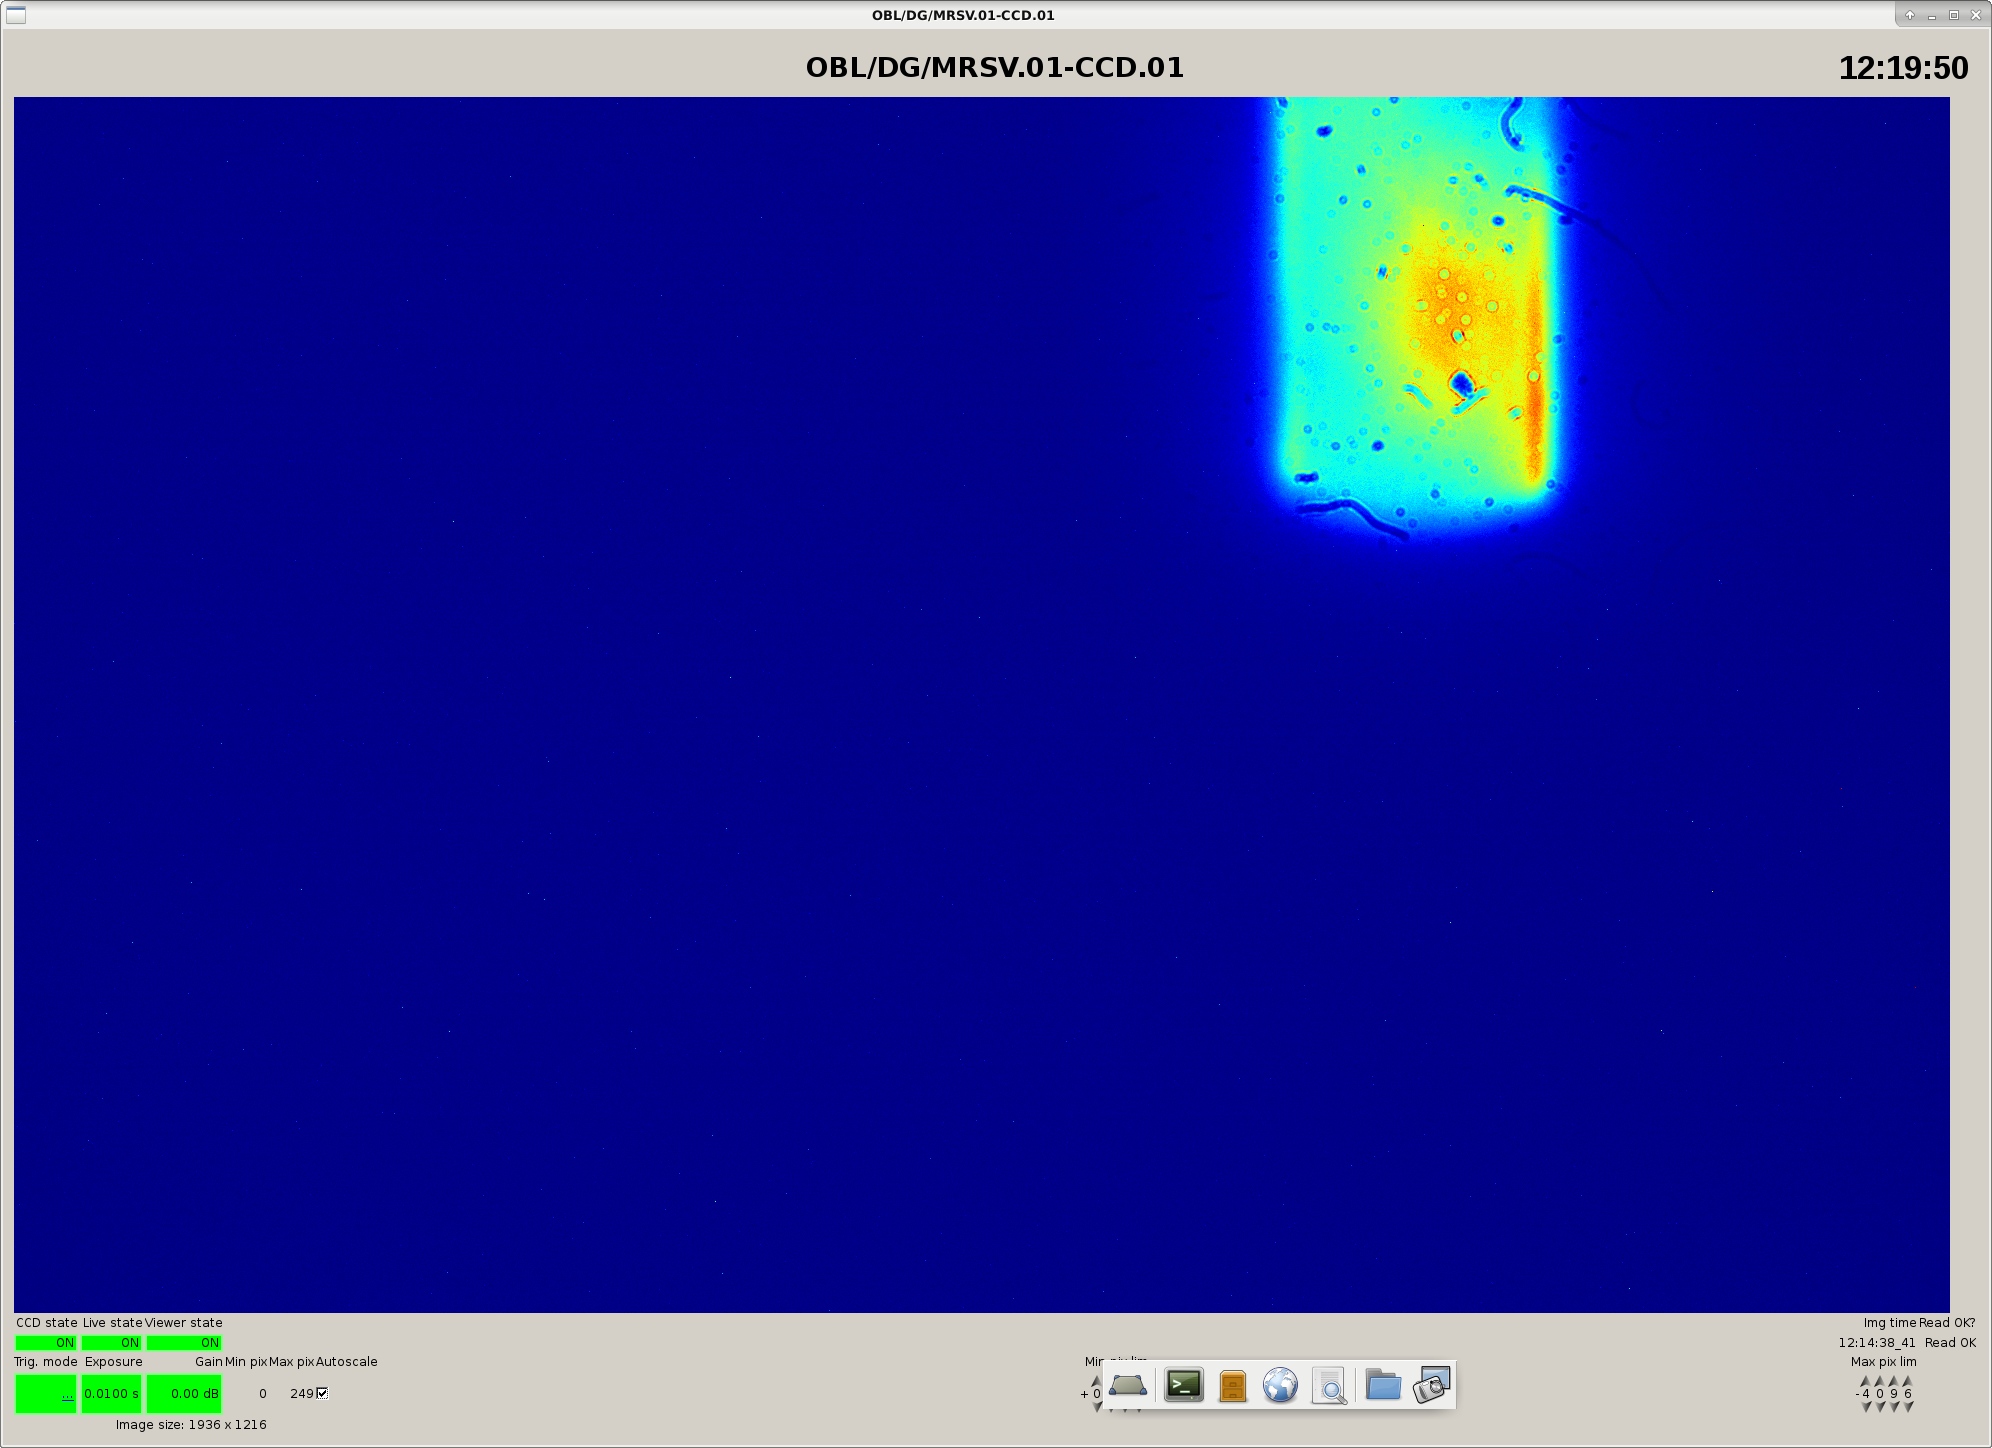Click the document search magnifier icon

1329,1386
